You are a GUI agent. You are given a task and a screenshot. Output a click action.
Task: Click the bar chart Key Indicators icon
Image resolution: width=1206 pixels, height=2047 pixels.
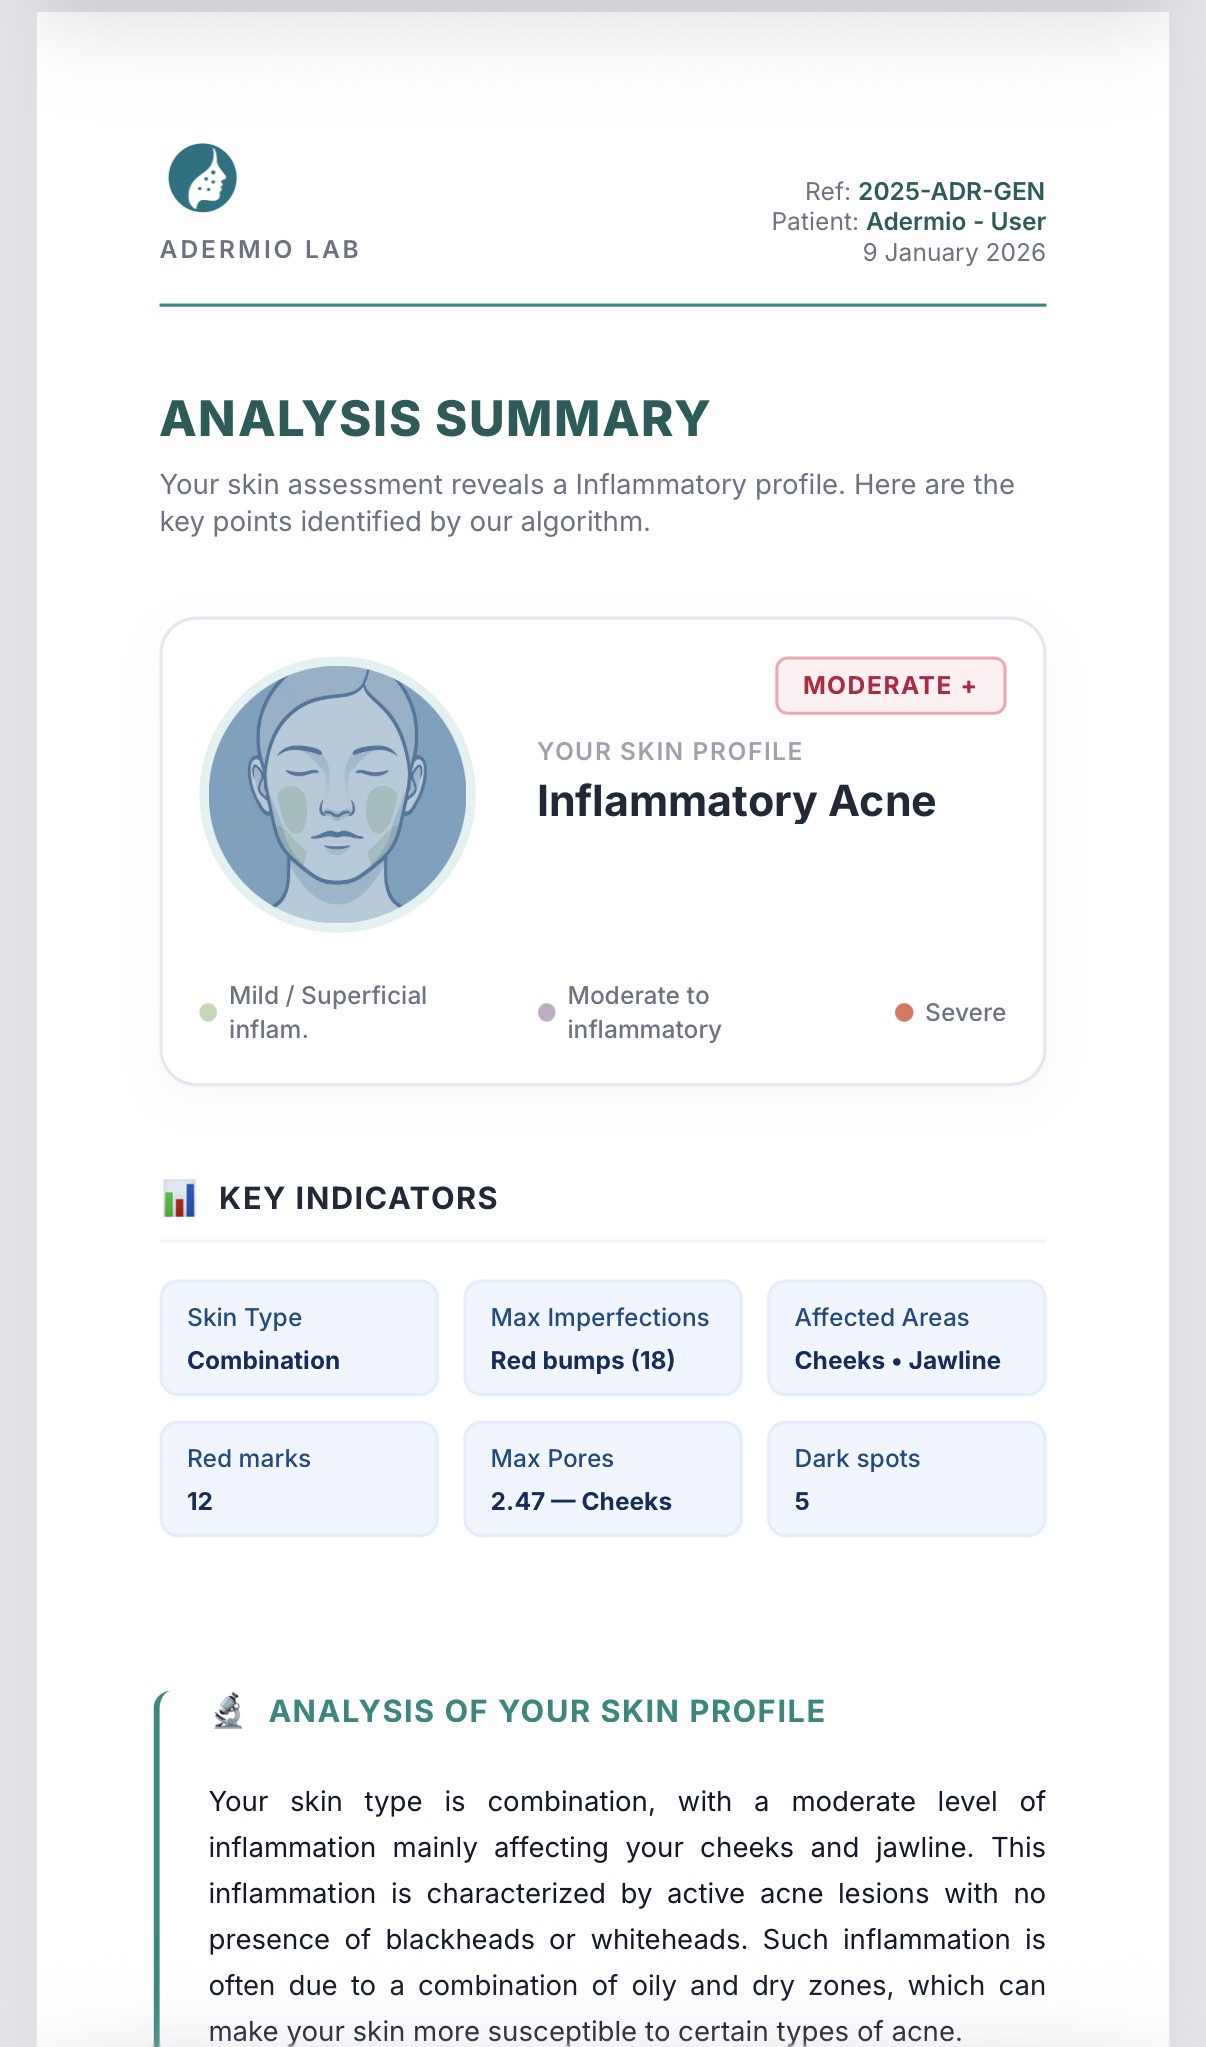click(180, 1198)
